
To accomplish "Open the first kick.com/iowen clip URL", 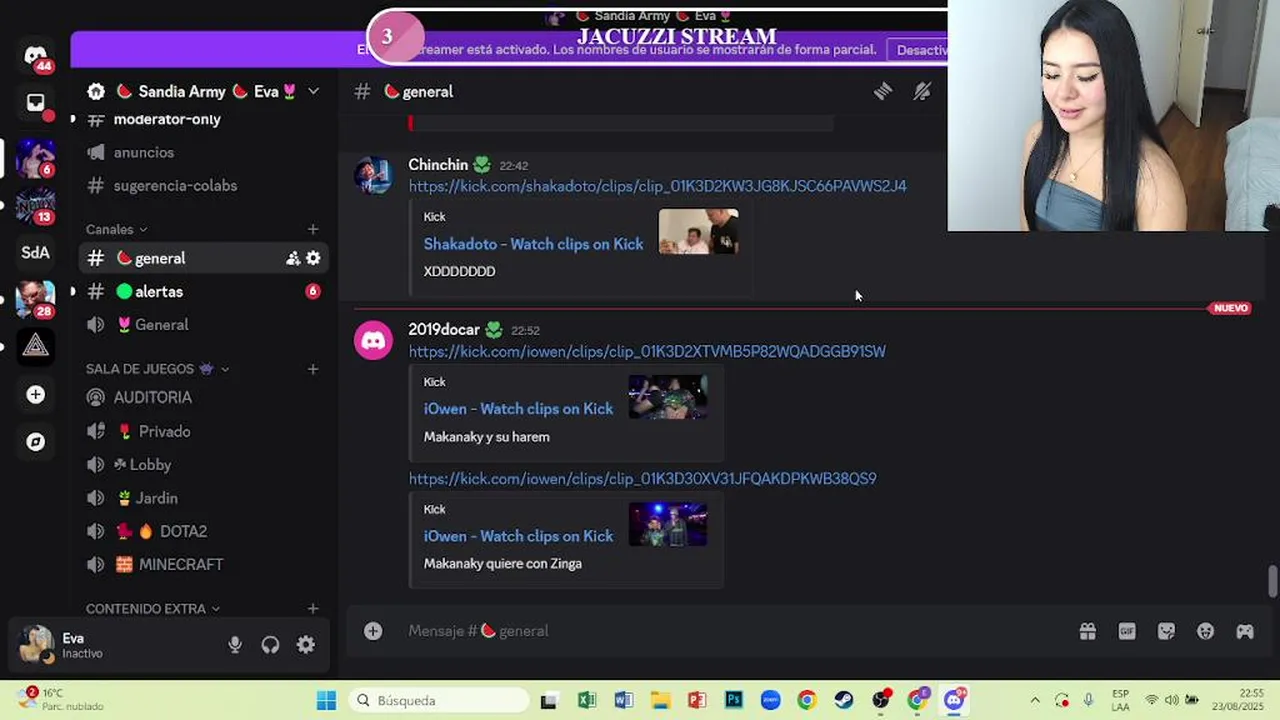I will [x=647, y=351].
